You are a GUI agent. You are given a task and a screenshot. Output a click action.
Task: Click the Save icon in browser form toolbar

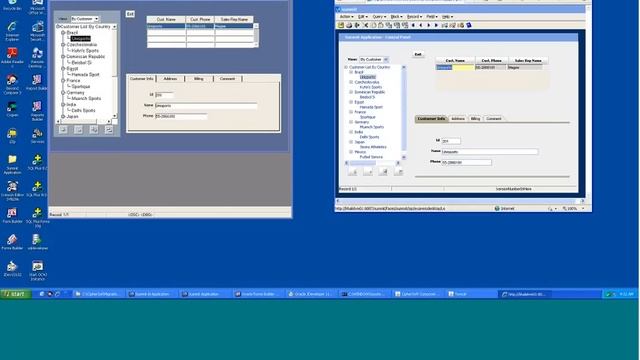point(341,25)
